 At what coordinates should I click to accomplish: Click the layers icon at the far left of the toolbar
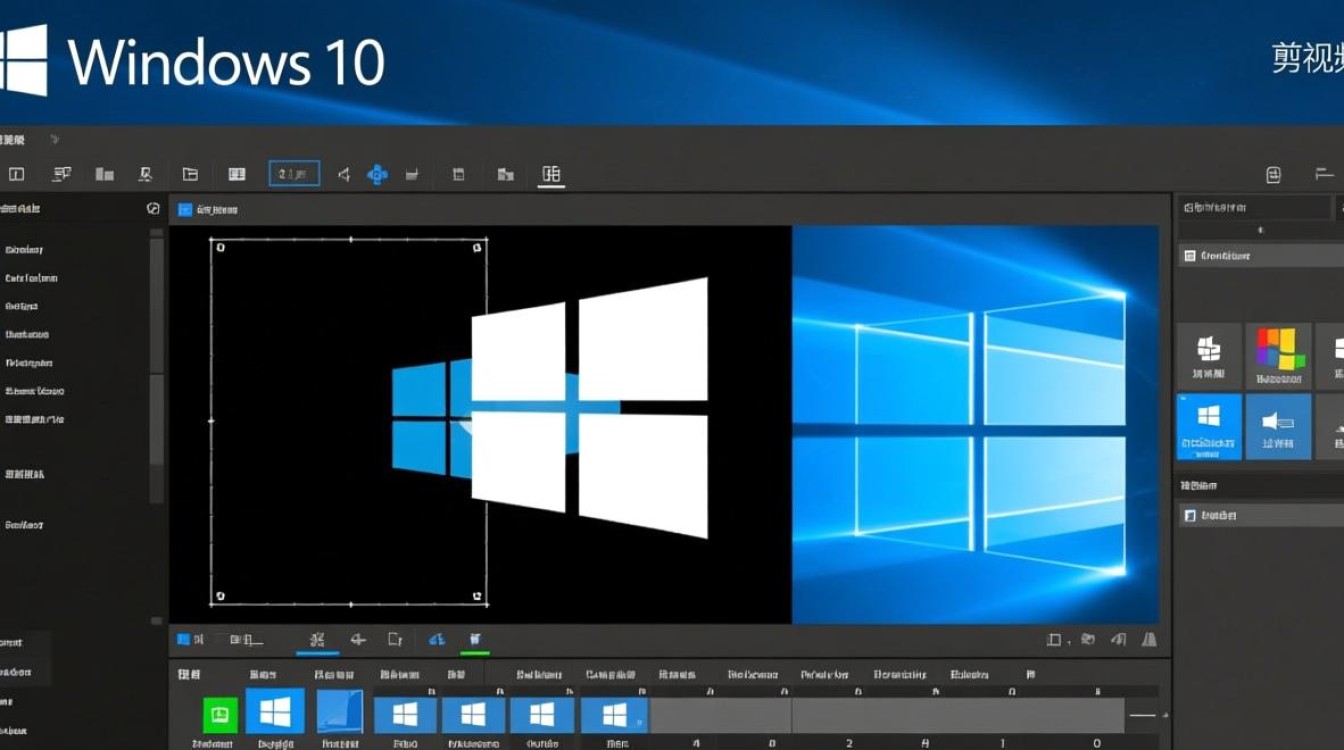[16, 173]
